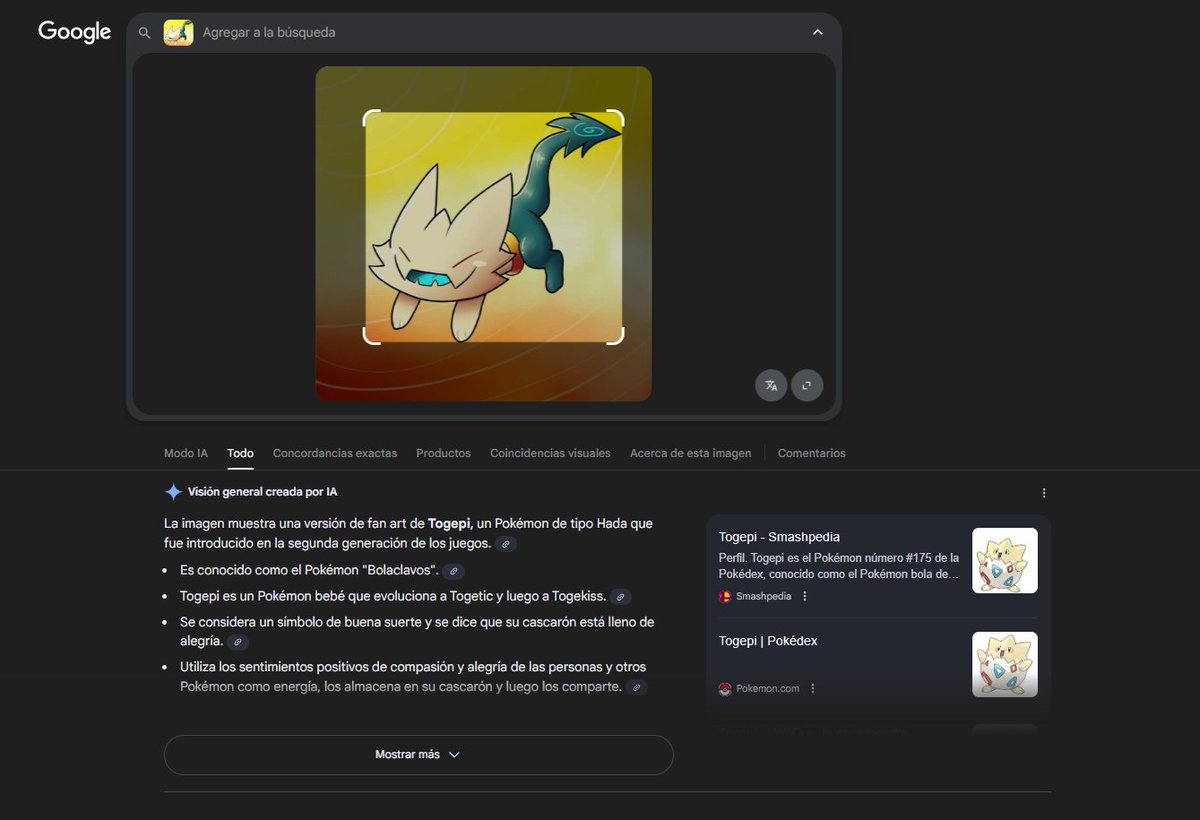This screenshot has height=820, width=1200.
Task: Open the three-dot menu next to Smashpedia
Action: pos(804,595)
